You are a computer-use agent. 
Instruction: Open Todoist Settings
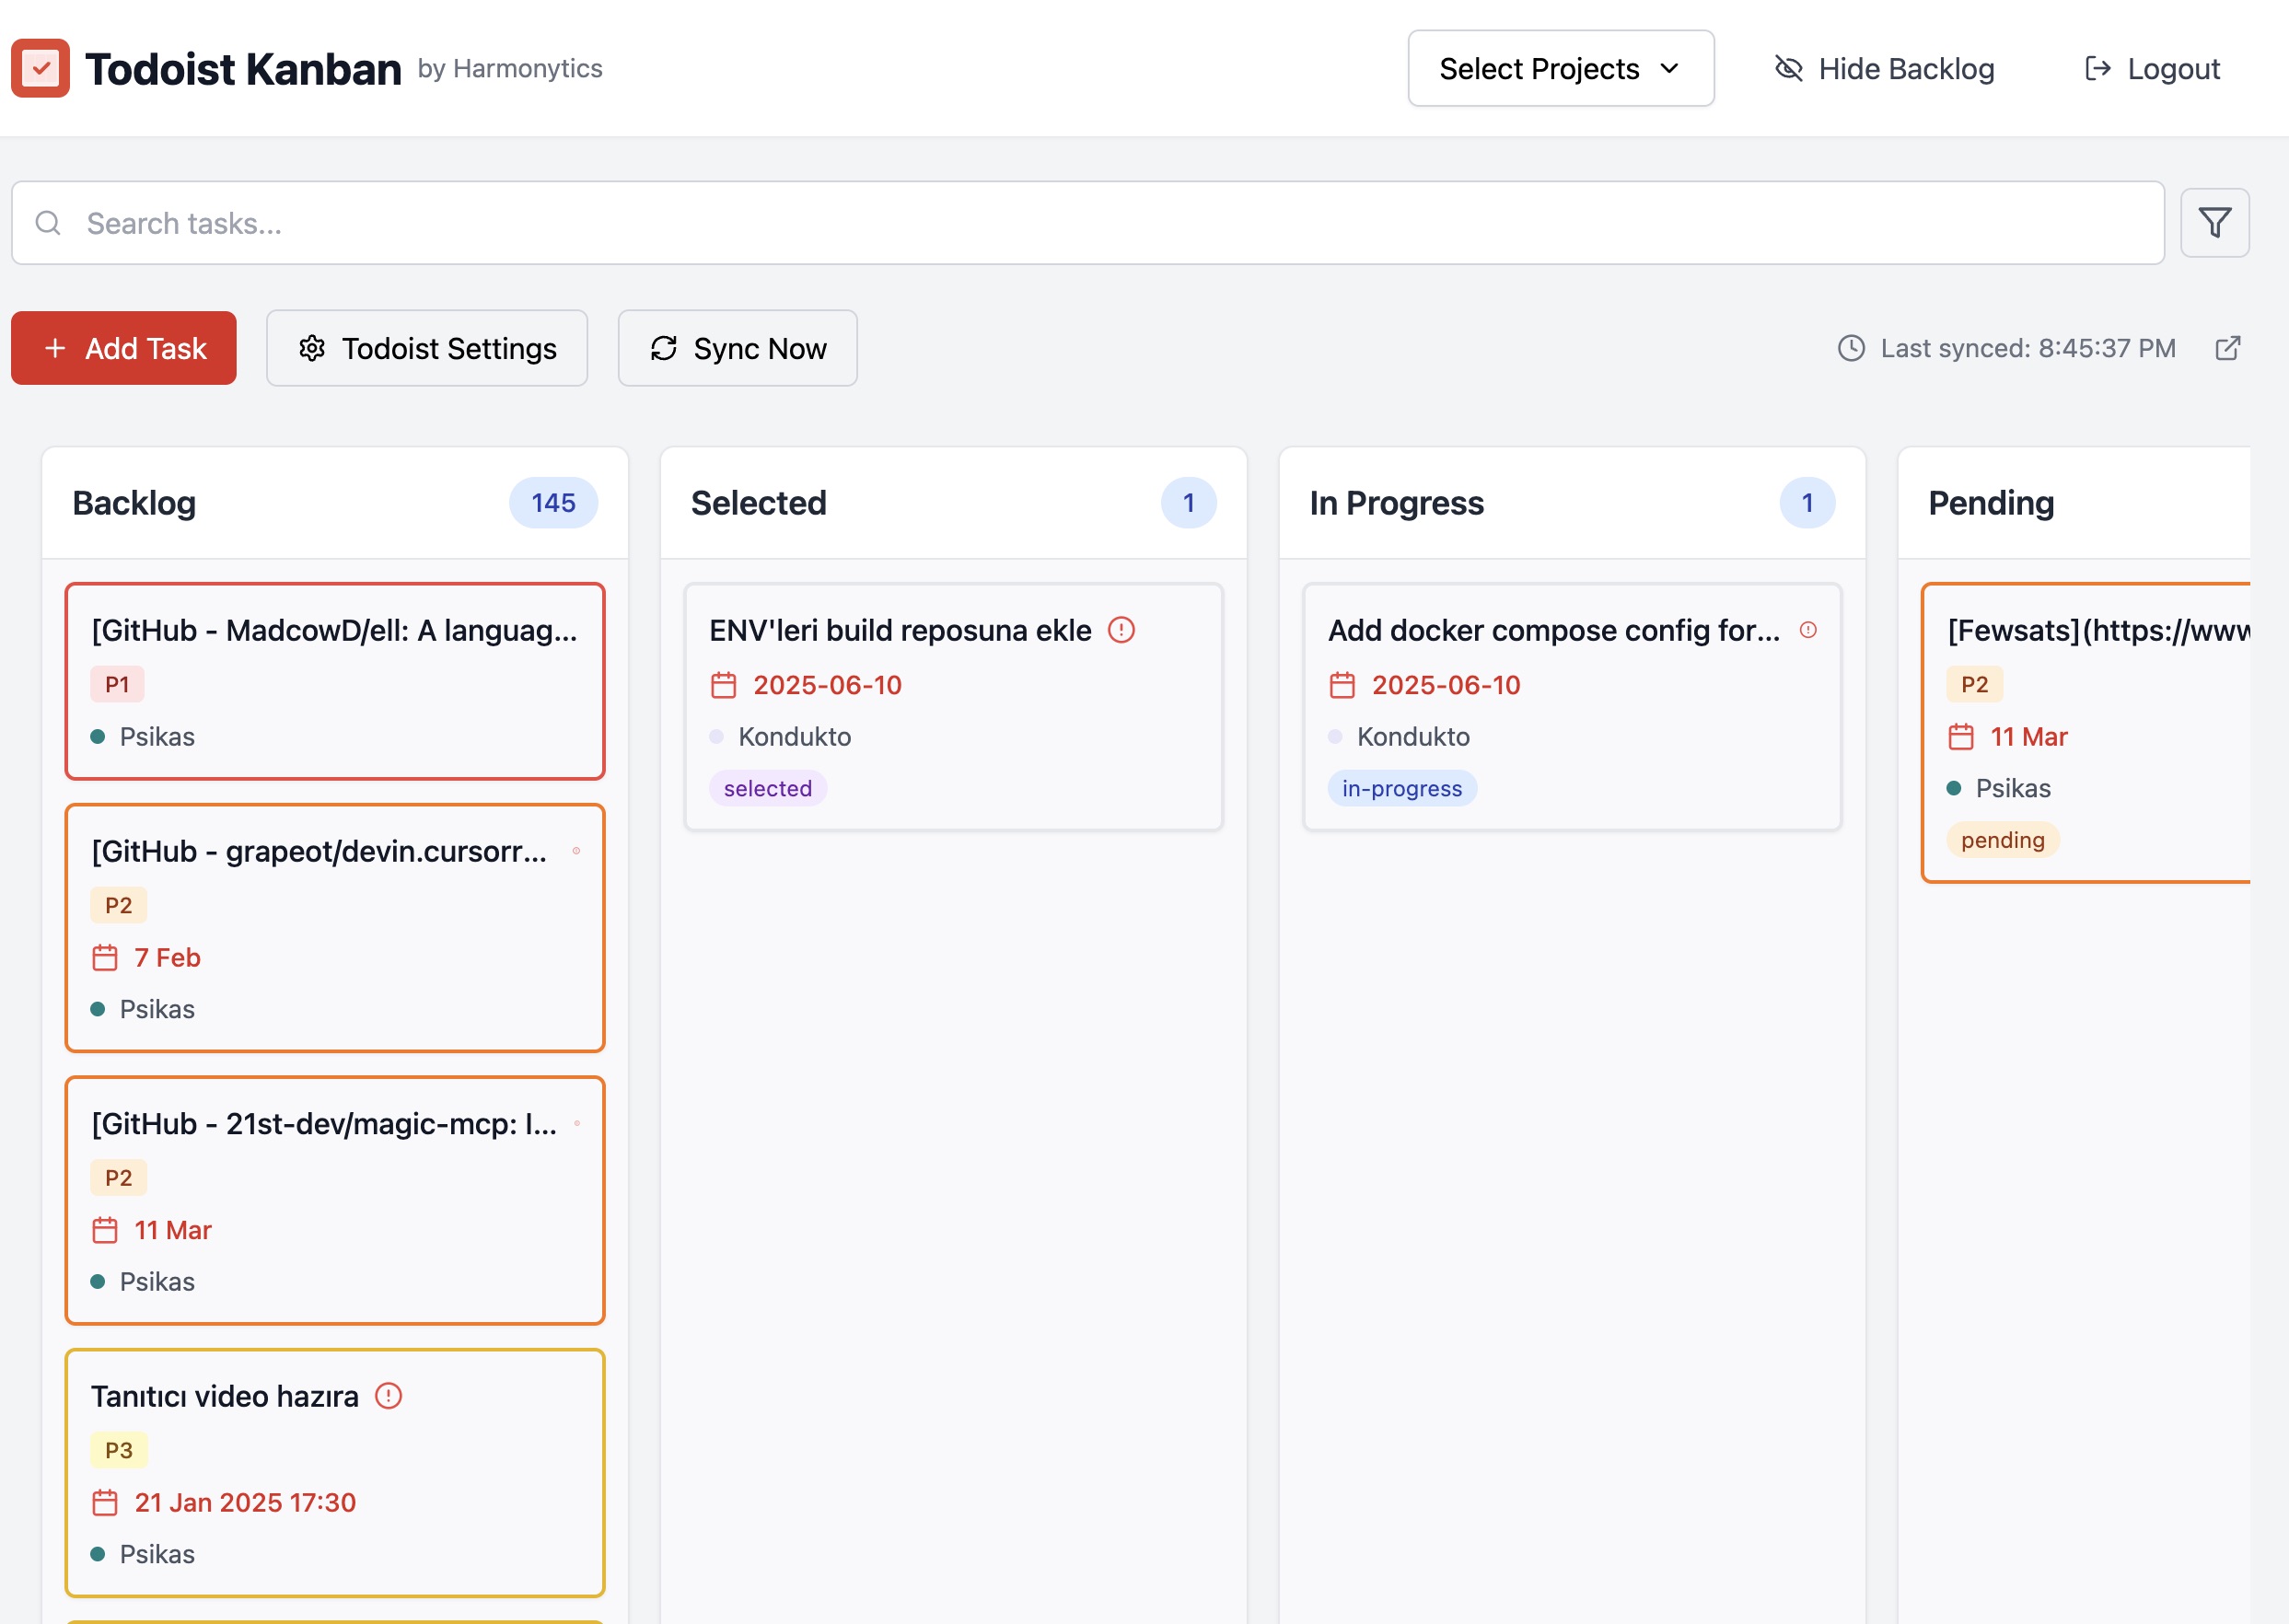click(427, 348)
